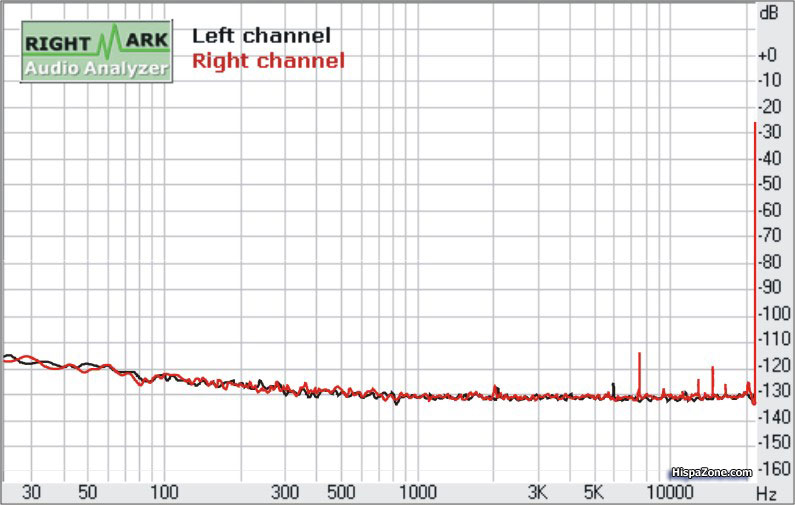The image size is (795, 505).
Task: Click the +0 dB axis tick label
Action: click(768, 55)
